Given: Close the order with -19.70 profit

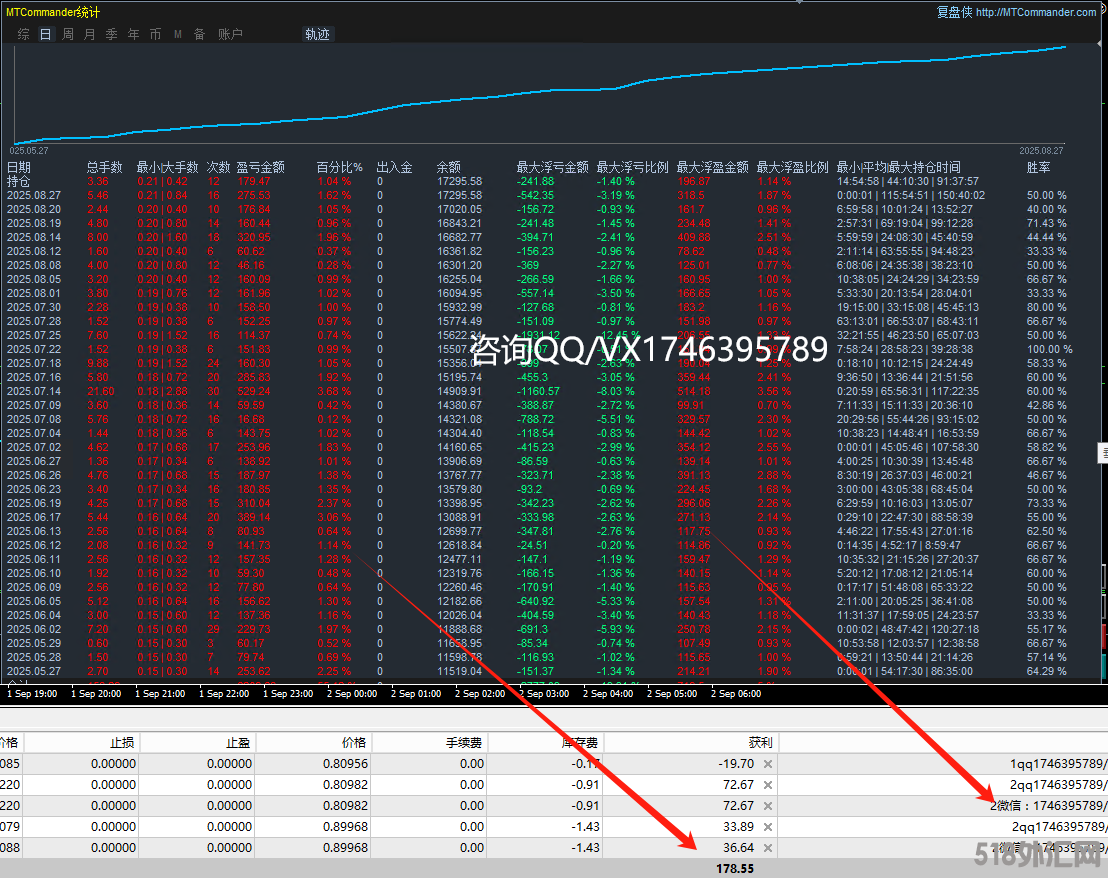Looking at the screenshot, I should pos(767,764).
